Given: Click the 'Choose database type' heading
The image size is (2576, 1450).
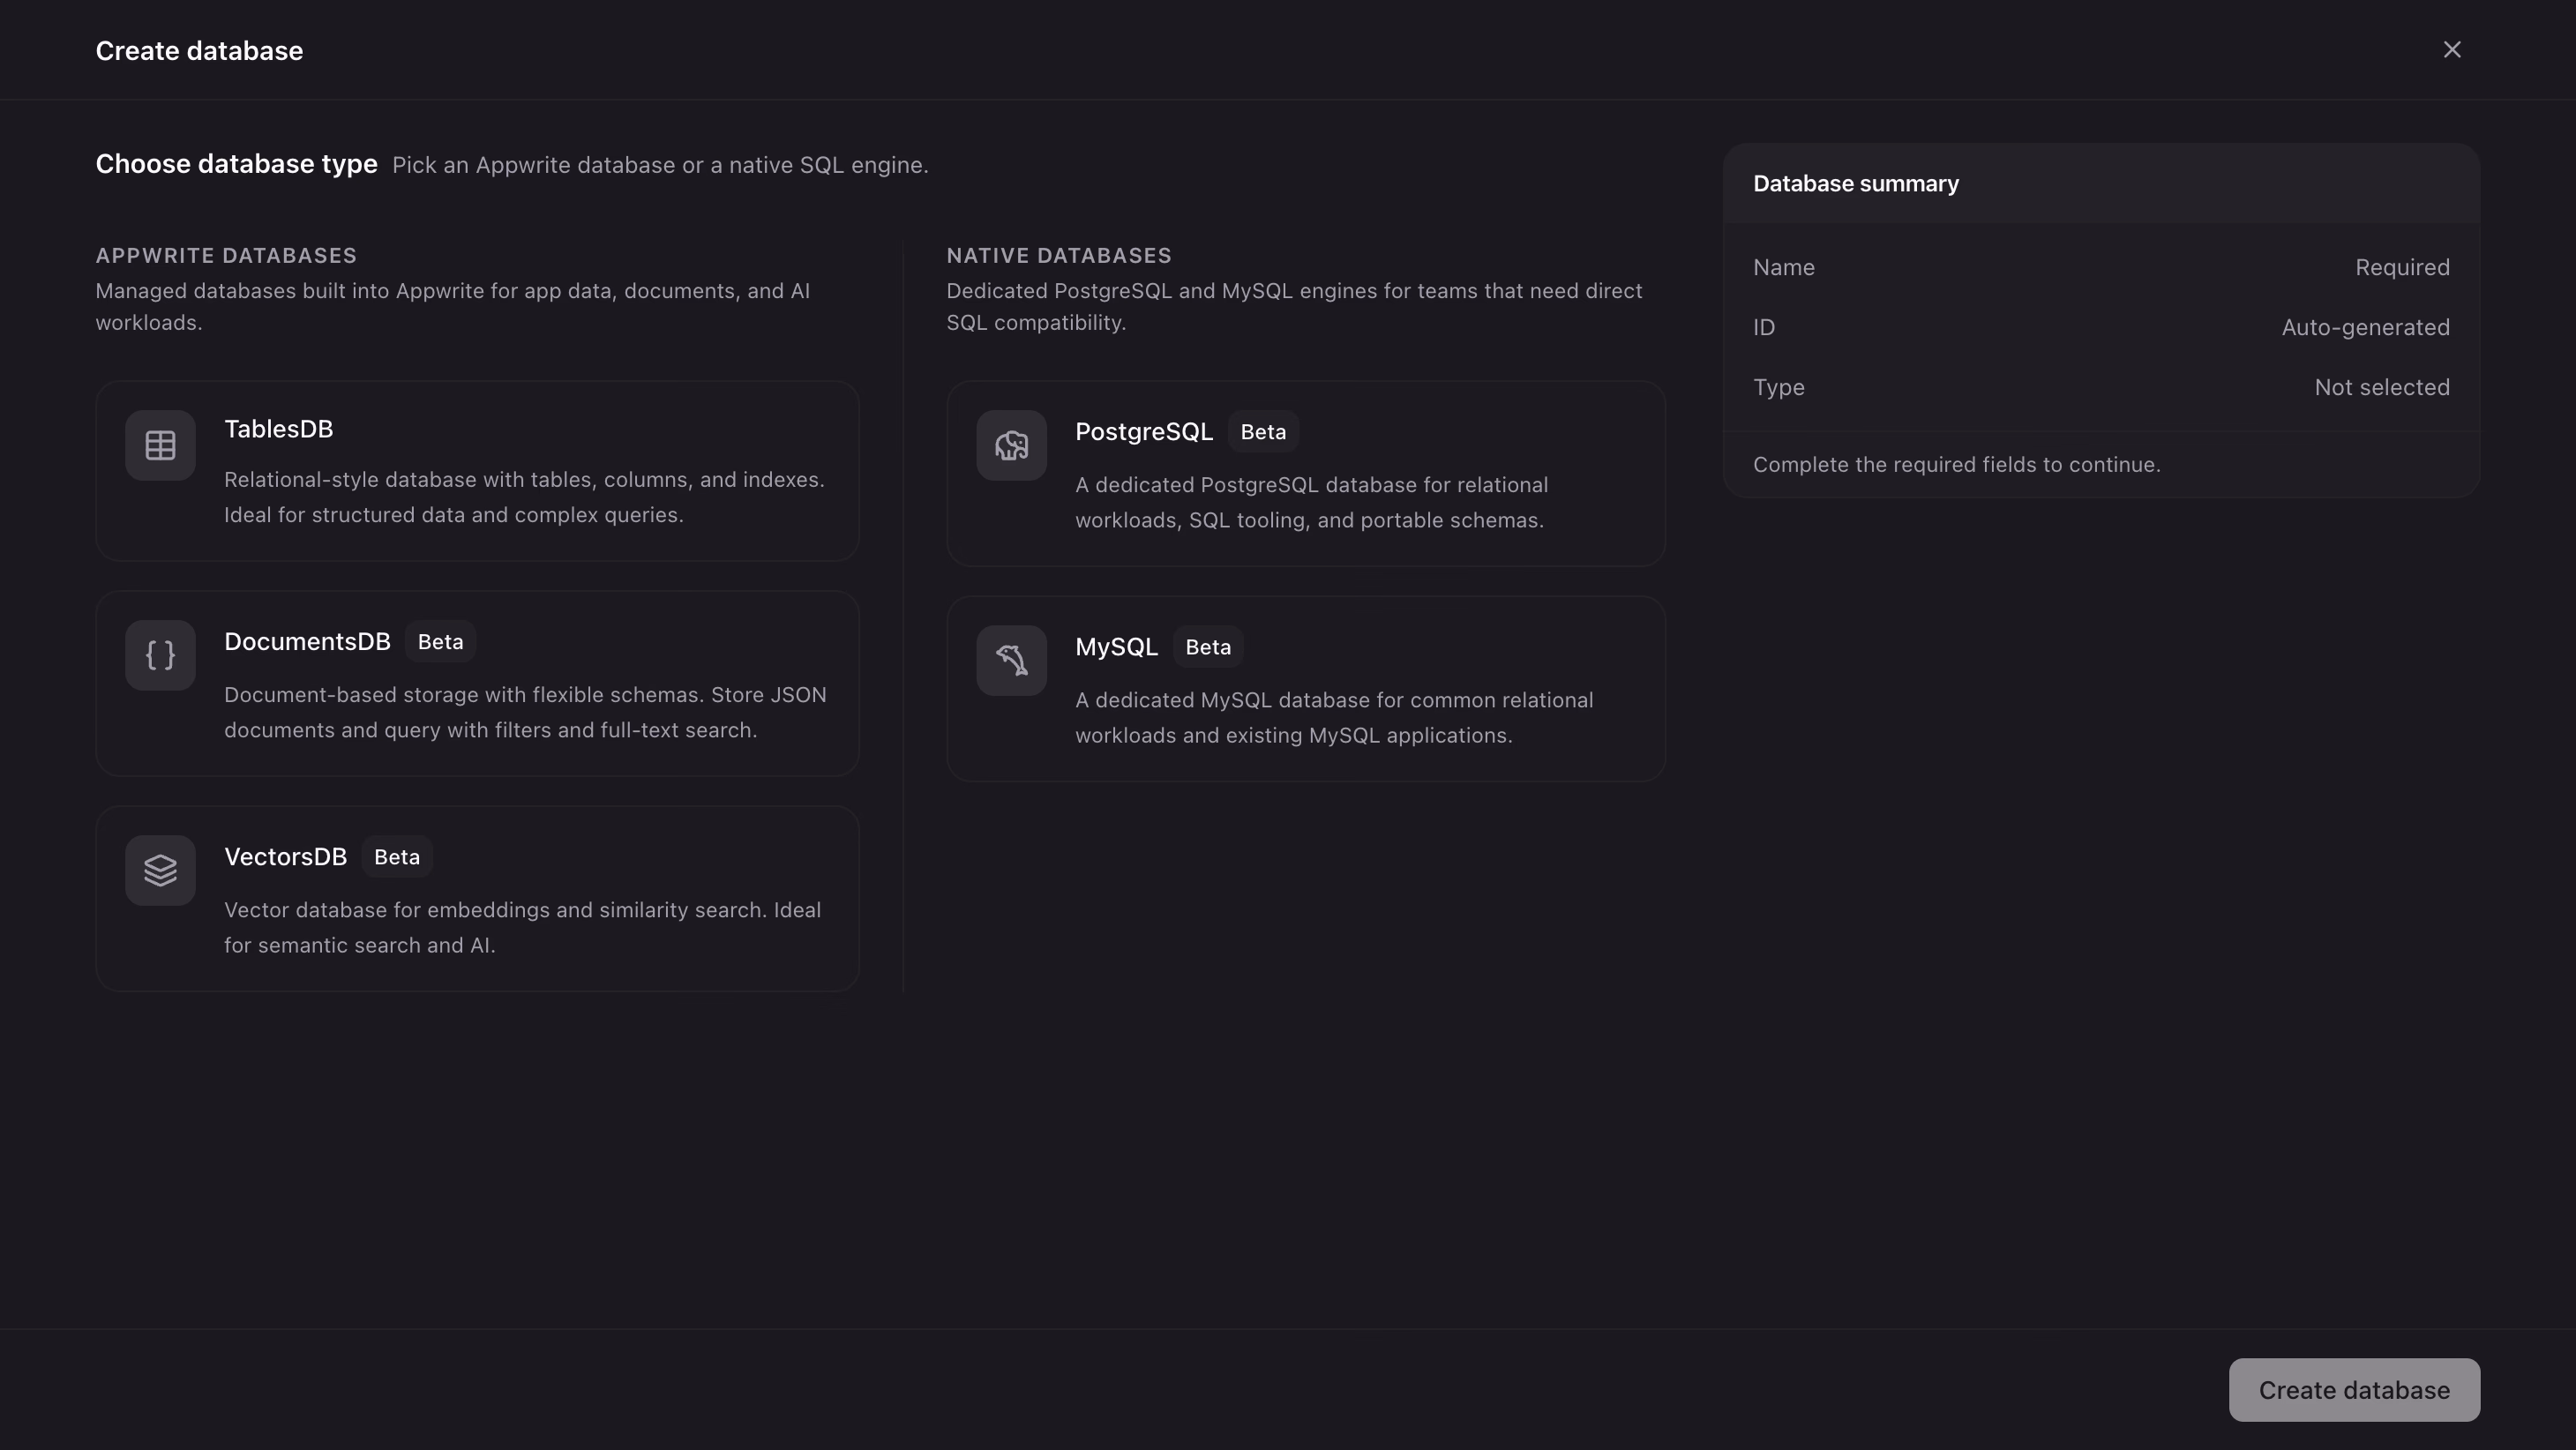Looking at the screenshot, I should coord(237,164).
